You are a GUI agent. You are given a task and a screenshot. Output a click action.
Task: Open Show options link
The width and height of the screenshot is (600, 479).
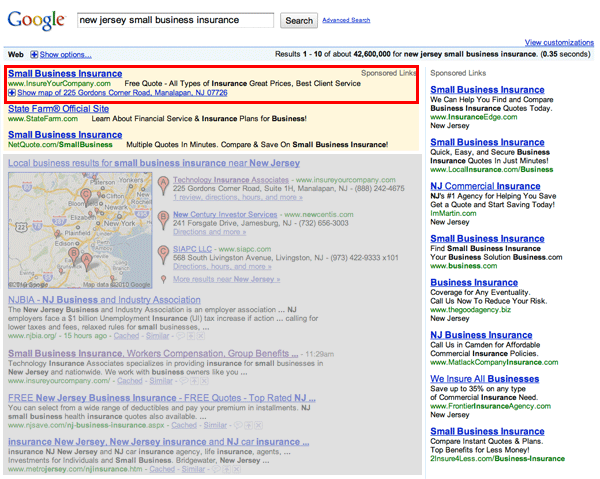[x=65, y=55]
